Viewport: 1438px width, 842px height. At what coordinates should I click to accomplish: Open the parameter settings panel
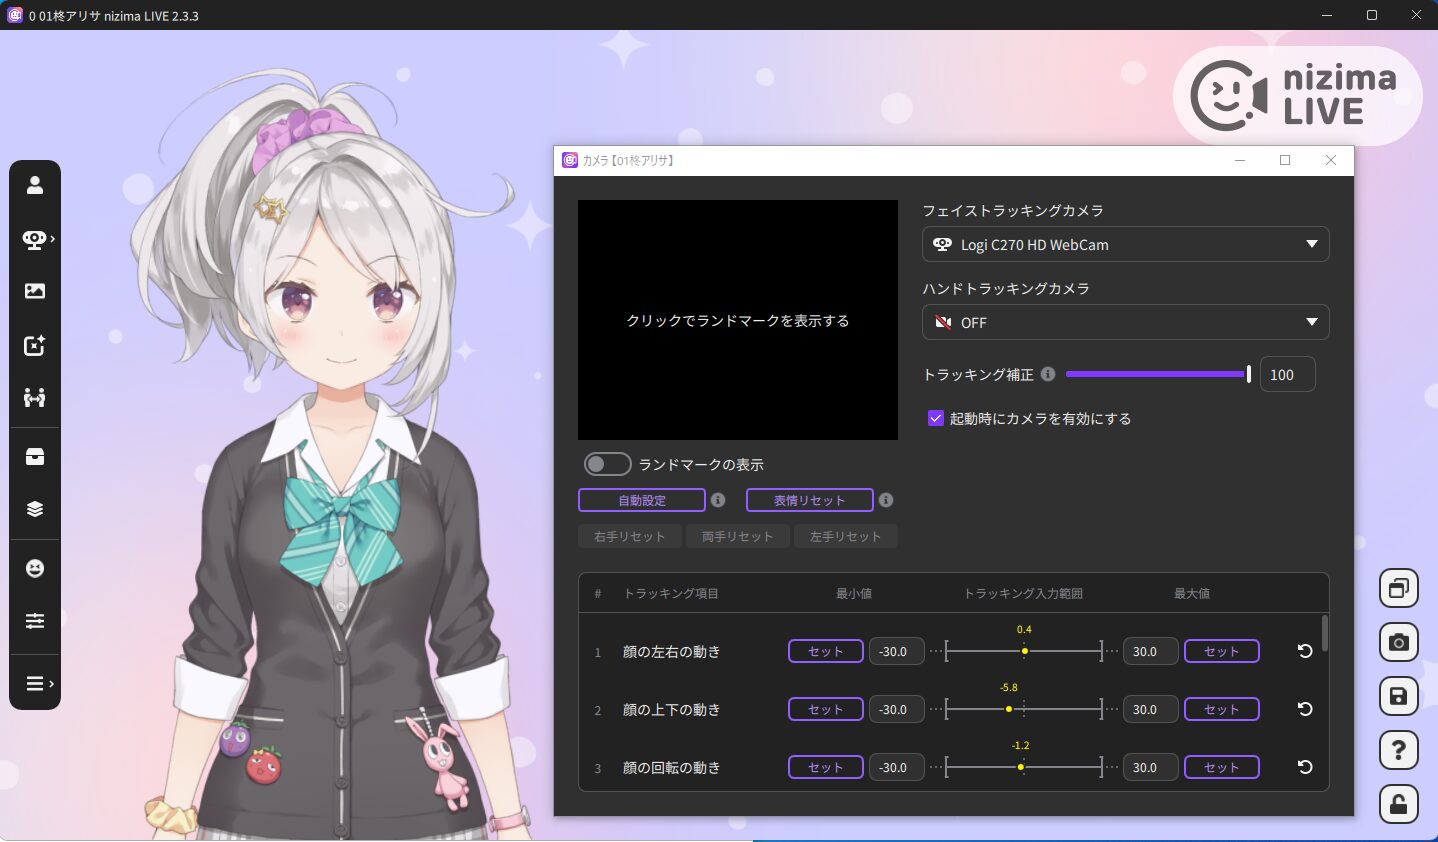(35, 620)
